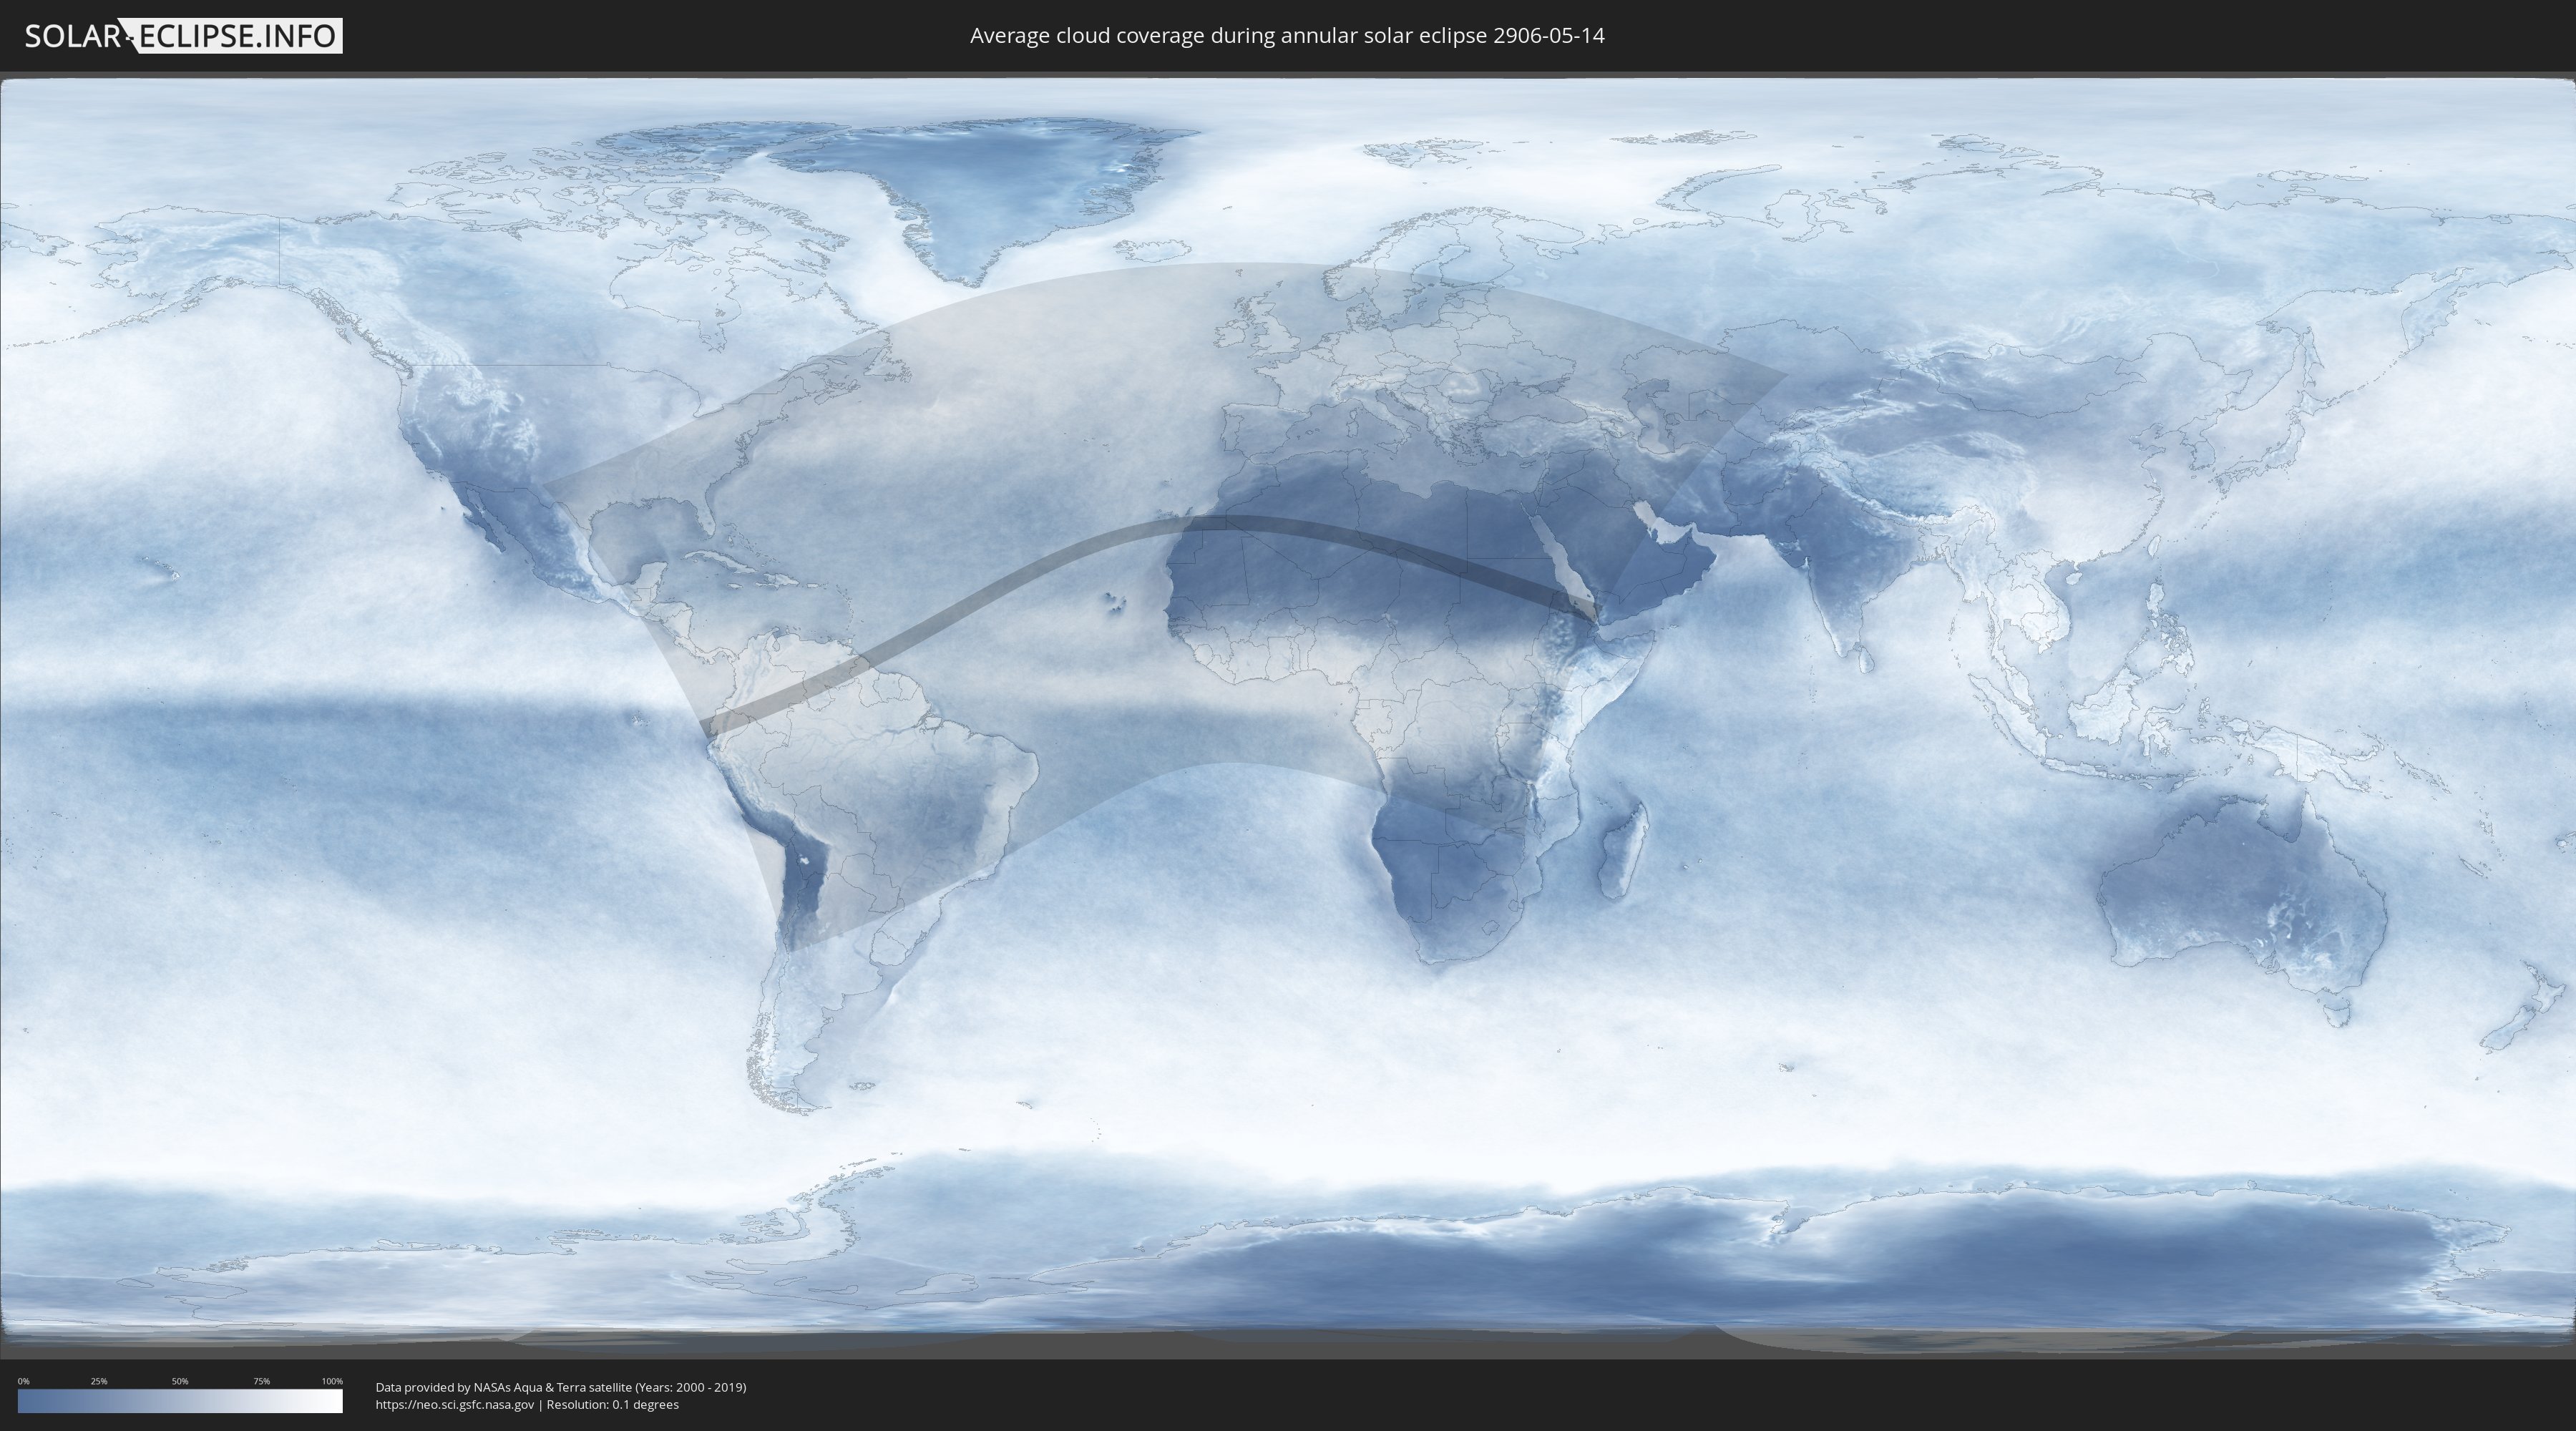This screenshot has height=1431, width=2576.
Task: Click the 100% legend label
Action: [x=332, y=1381]
